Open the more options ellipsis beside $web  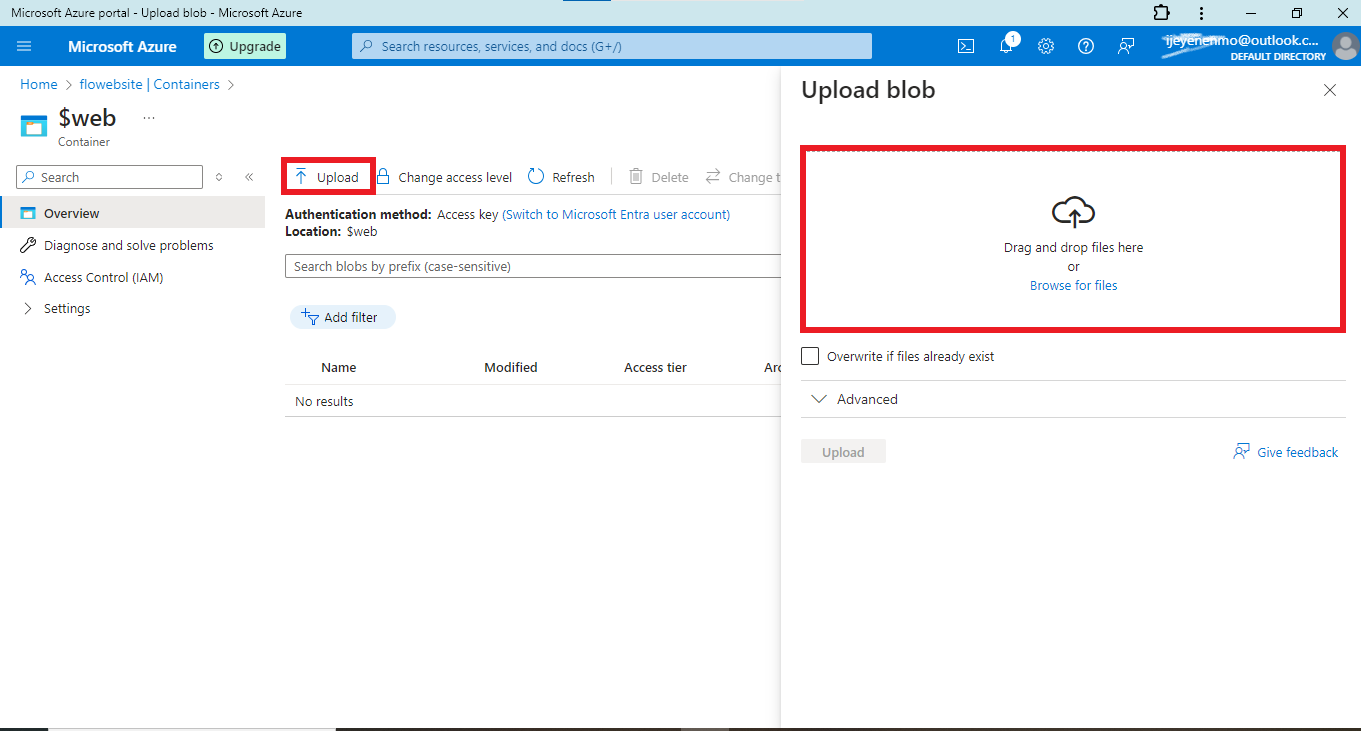(149, 118)
